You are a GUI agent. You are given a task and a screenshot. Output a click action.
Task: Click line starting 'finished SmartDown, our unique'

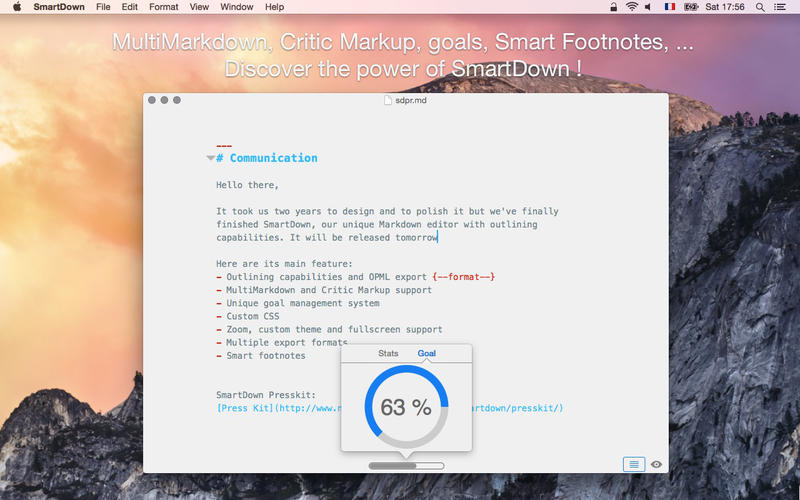point(377,224)
